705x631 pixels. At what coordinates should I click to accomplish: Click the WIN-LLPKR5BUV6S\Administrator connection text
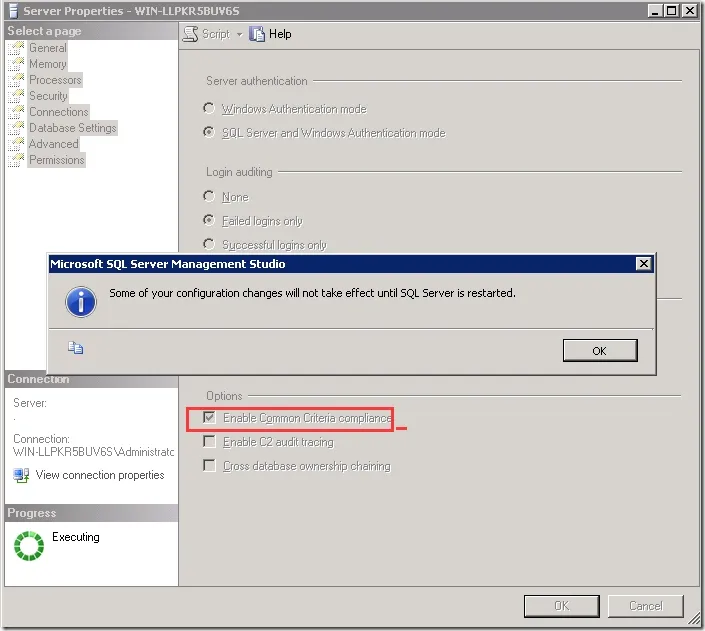point(94,452)
